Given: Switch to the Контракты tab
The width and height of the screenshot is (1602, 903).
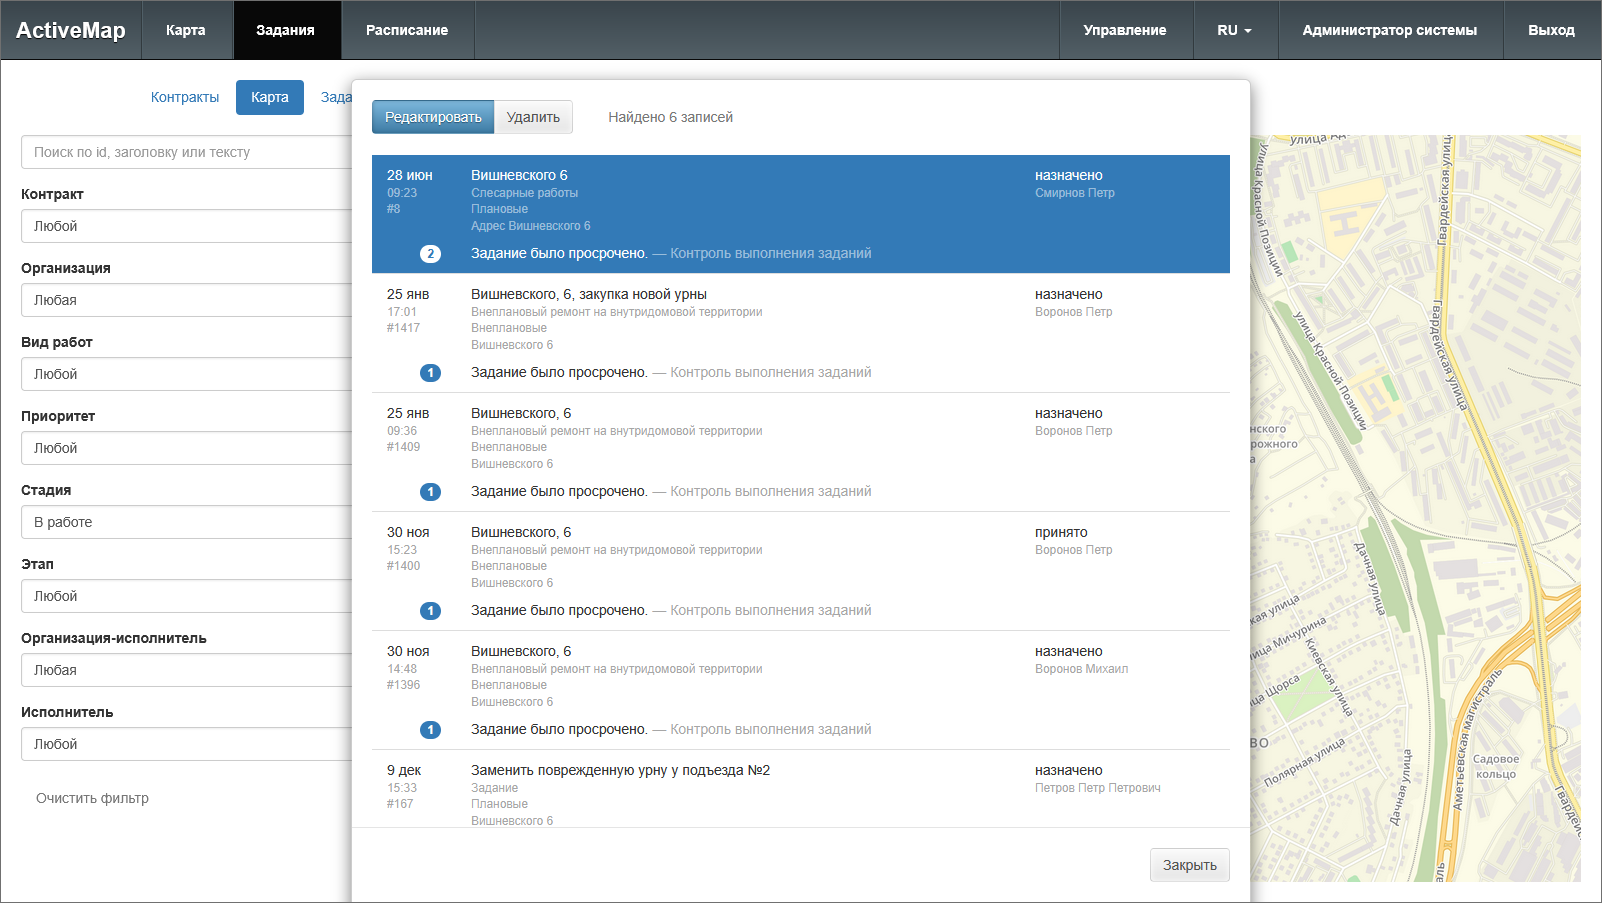Looking at the screenshot, I should 185,97.
